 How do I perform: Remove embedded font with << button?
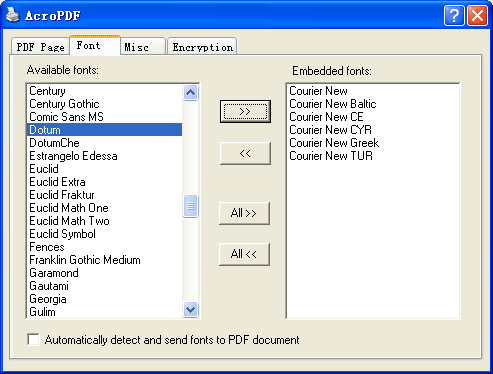tap(245, 153)
